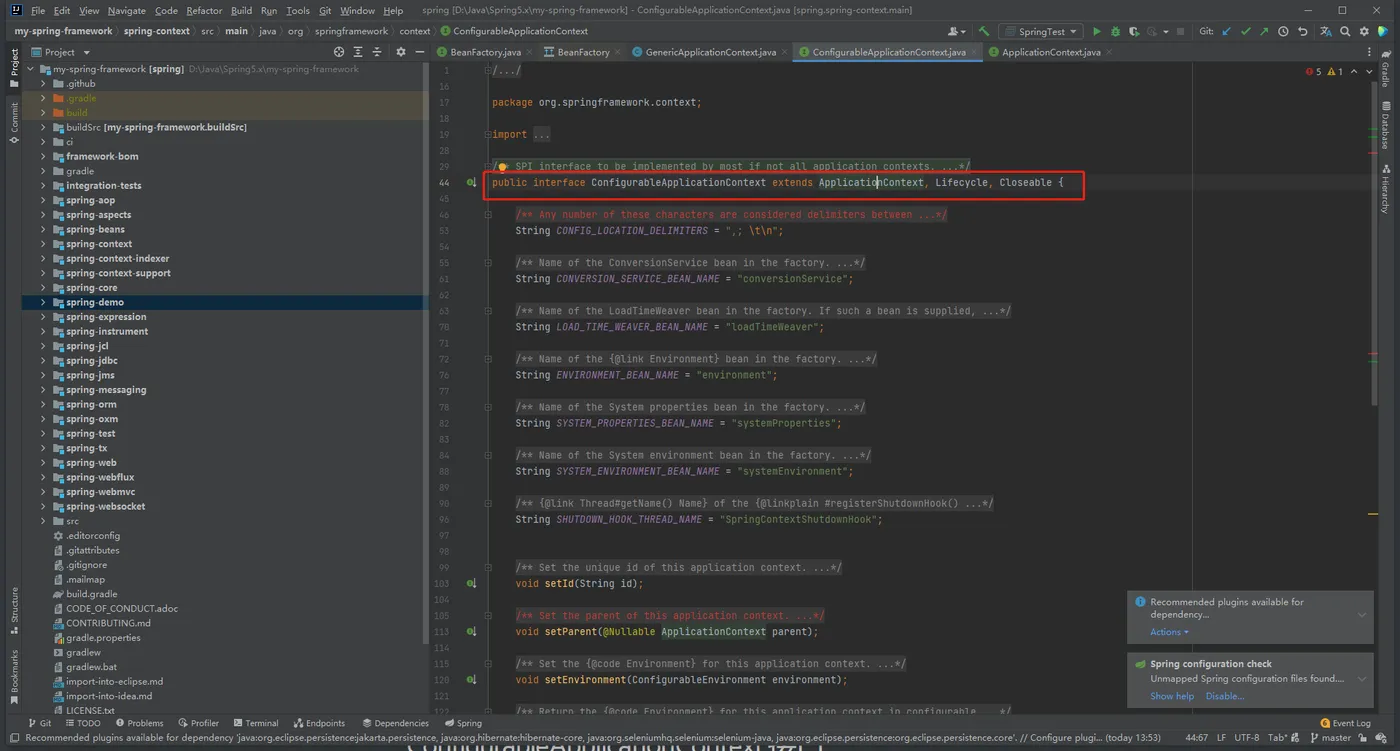The image size is (1400, 751).
Task: Run the SpringTest configuration with green play icon
Action: coord(1097,32)
